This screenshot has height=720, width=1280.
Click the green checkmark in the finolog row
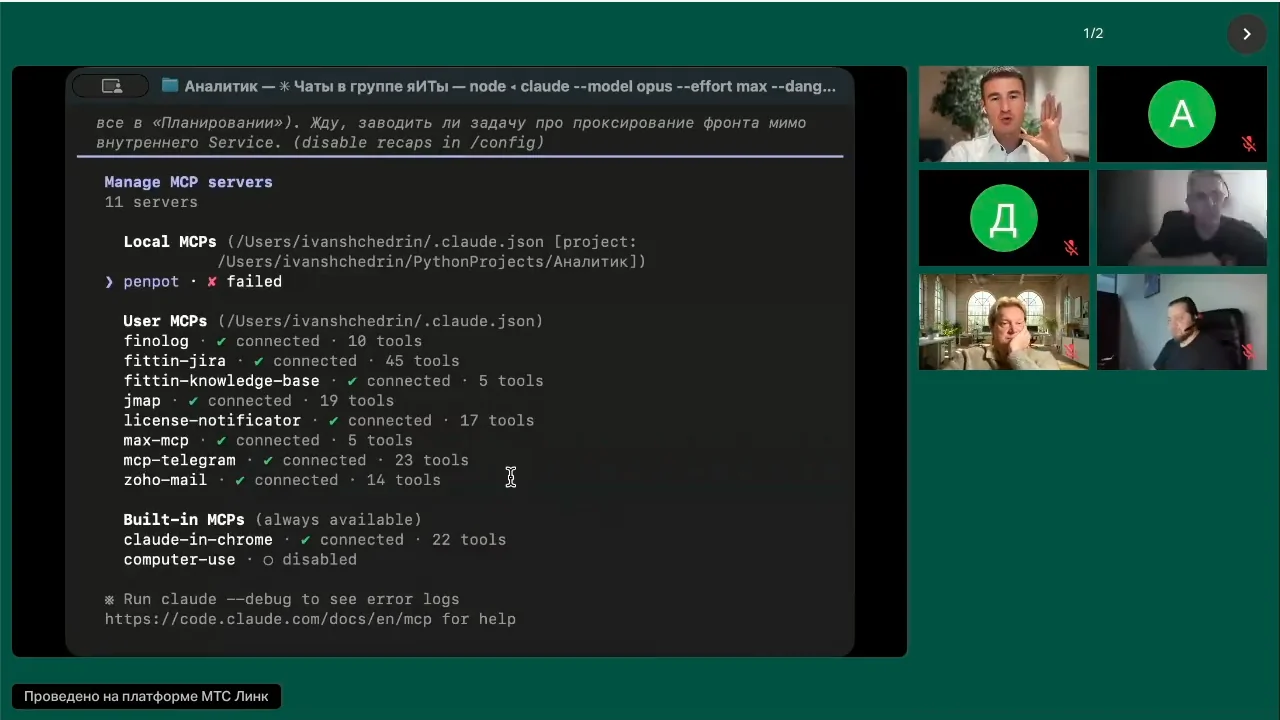[221, 341]
